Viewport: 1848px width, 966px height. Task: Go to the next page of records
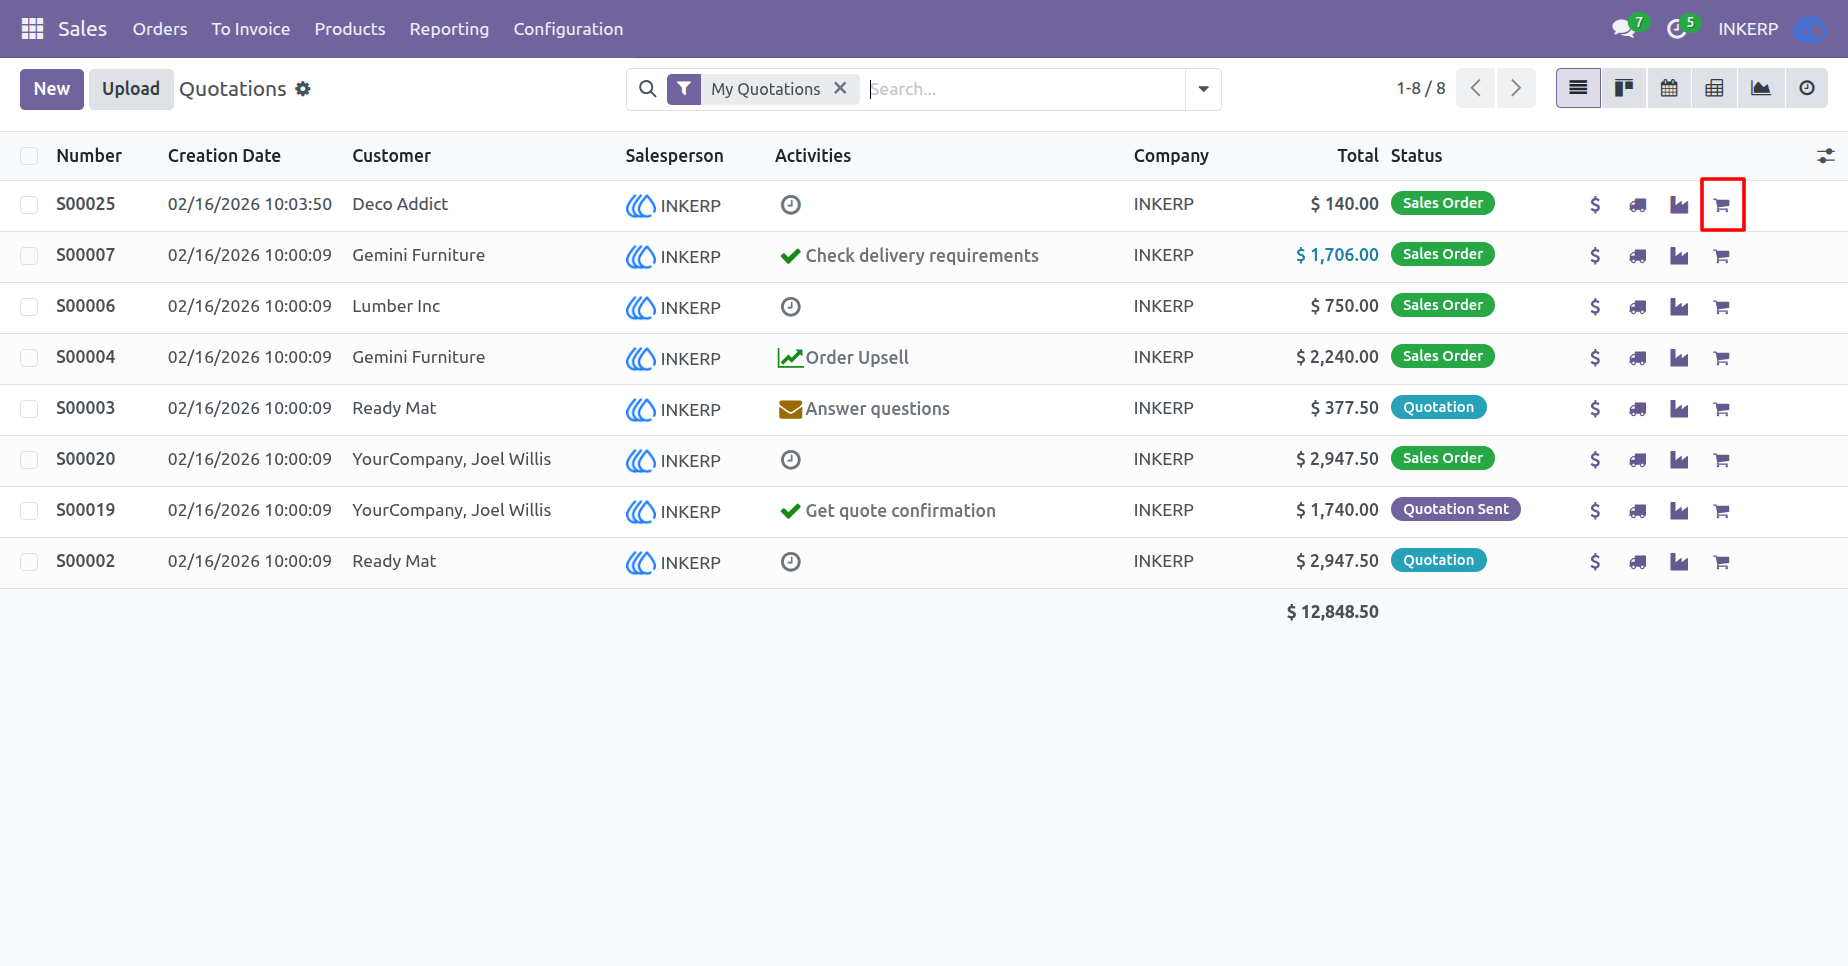click(x=1516, y=89)
